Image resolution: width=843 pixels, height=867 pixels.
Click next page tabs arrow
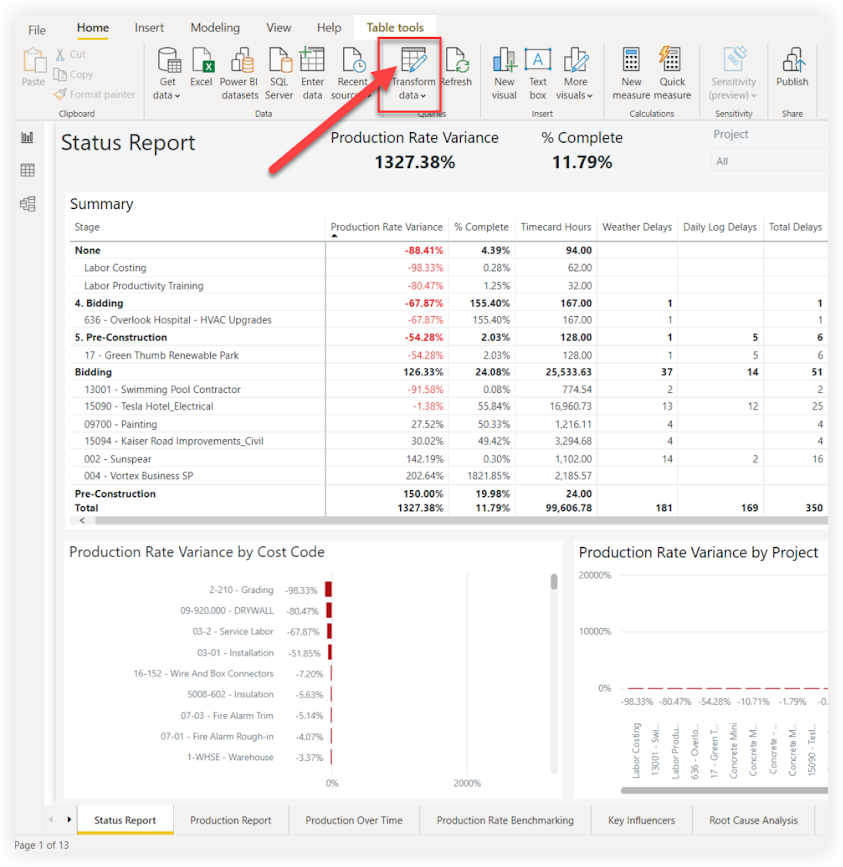(69, 819)
